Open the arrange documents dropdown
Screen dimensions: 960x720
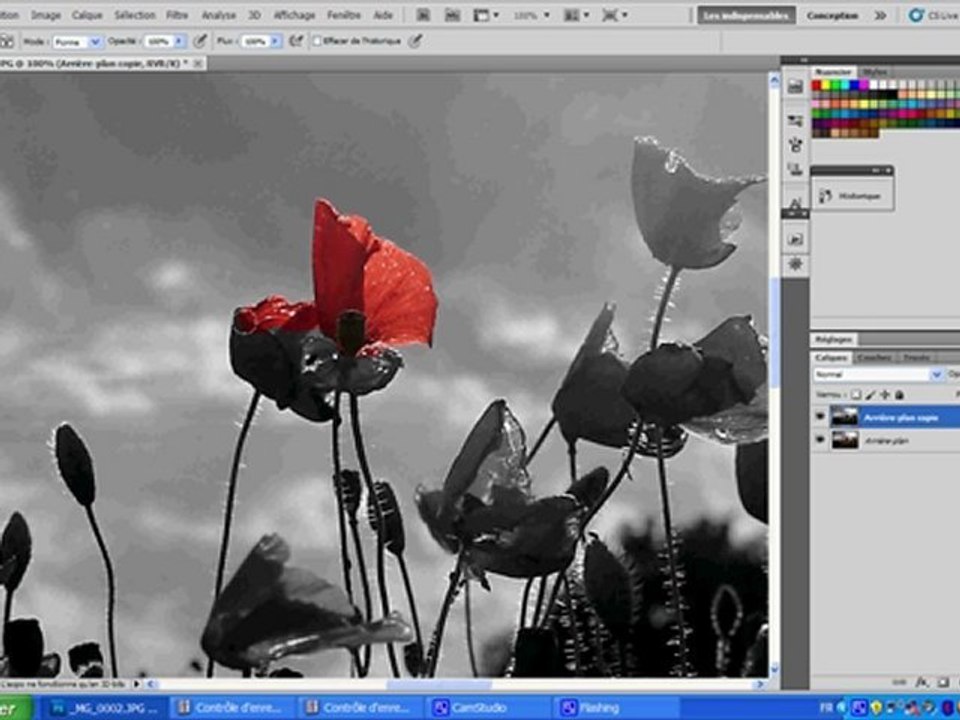(576, 15)
